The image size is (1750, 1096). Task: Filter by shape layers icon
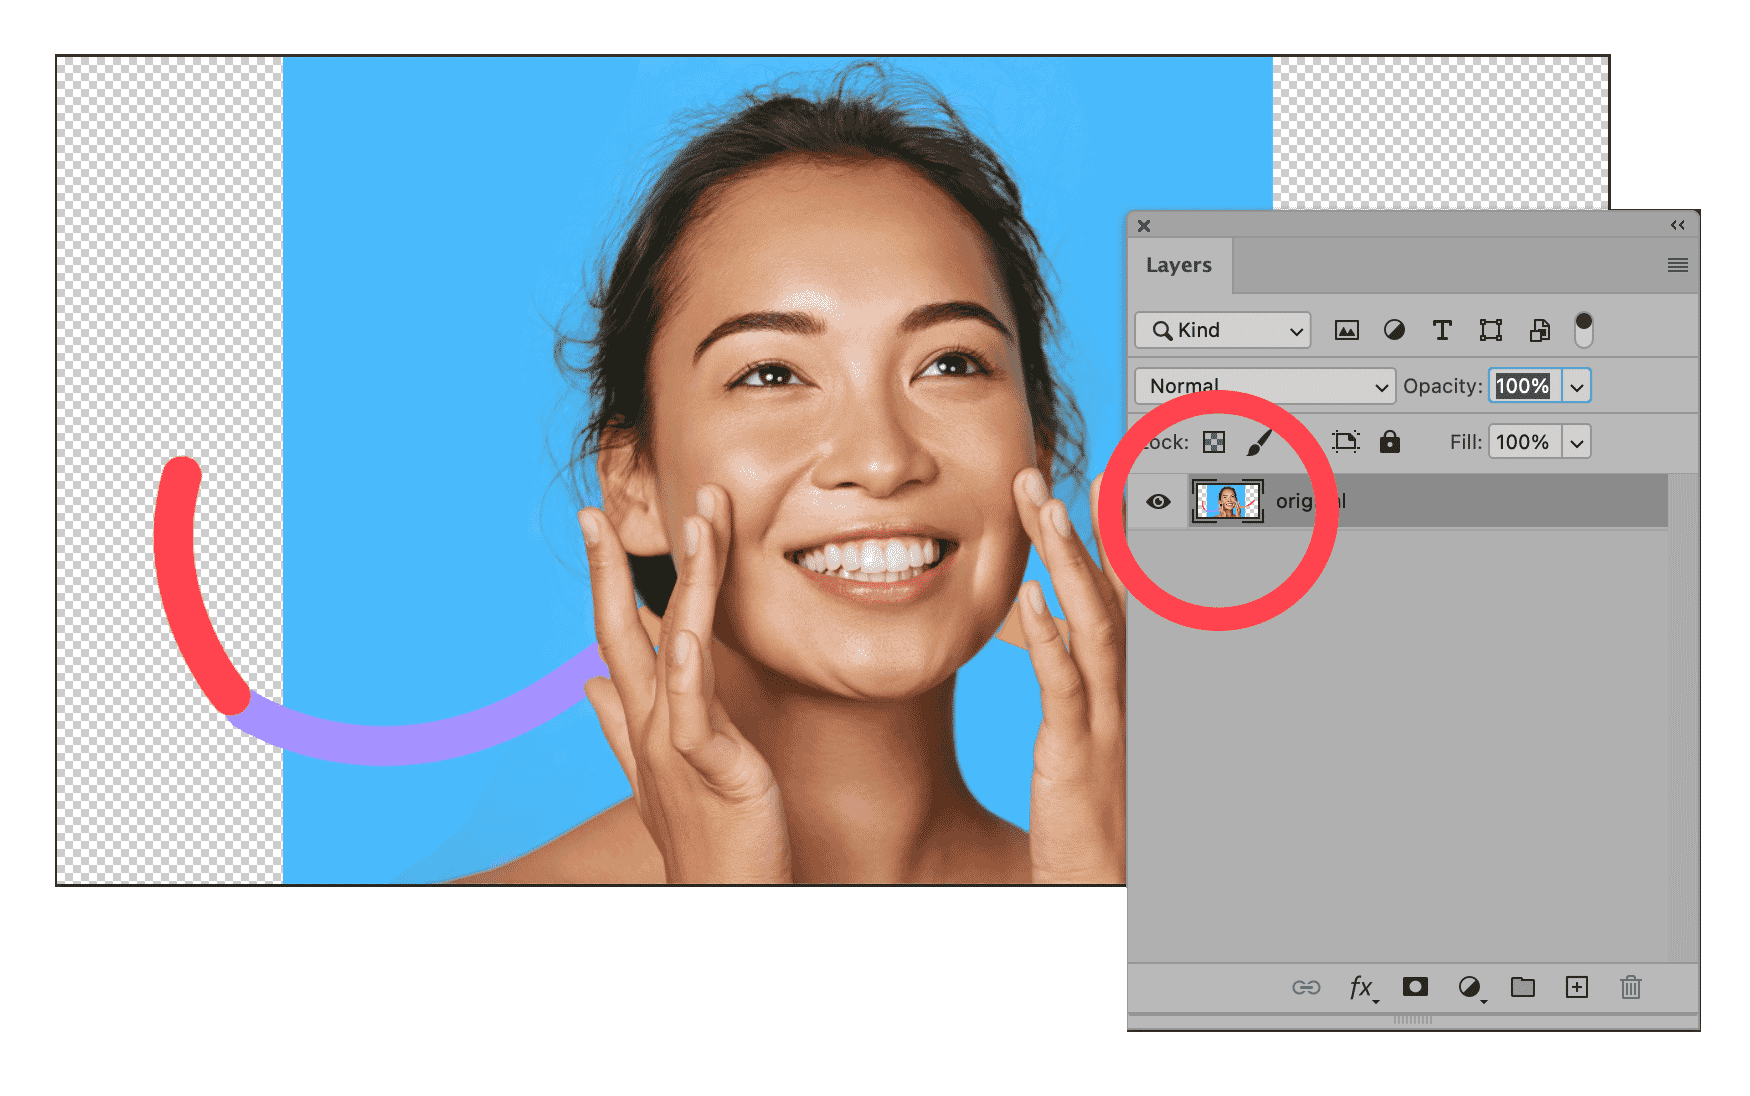(x=1490, y=330)
